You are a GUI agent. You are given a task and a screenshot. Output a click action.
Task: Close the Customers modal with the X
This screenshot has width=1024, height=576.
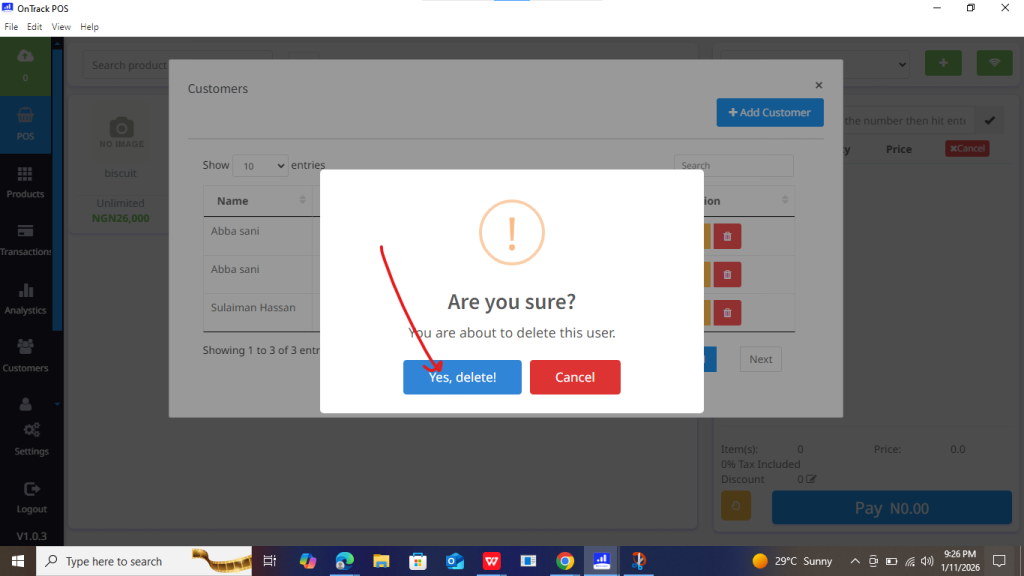818,86
